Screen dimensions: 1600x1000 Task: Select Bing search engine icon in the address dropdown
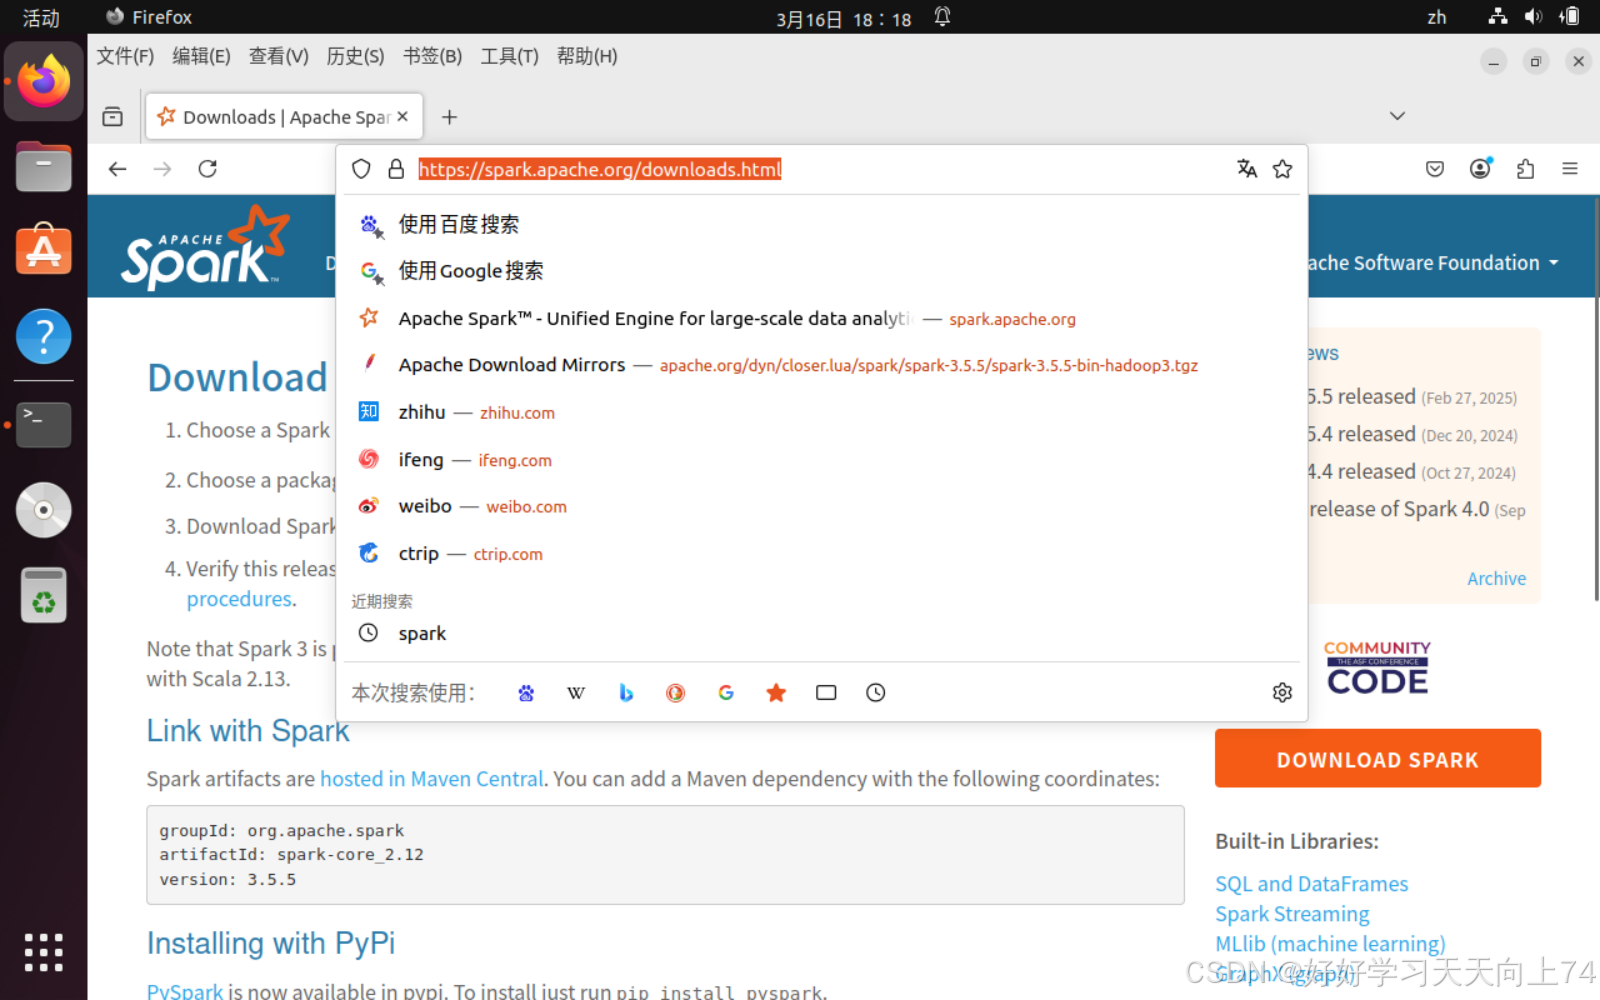(x=626, y=692)
